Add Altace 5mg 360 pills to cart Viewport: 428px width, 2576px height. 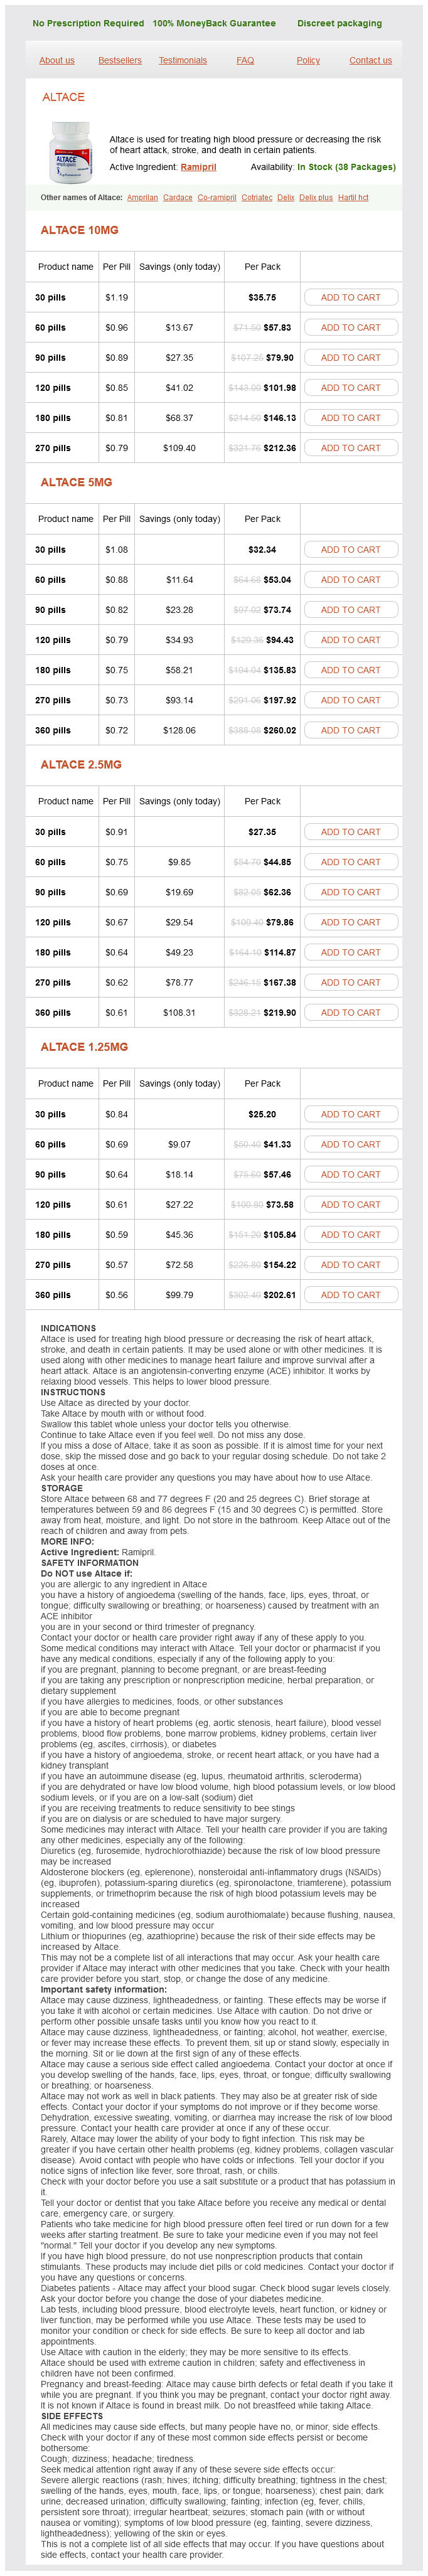pyautogui.click(x=350, y=730)
